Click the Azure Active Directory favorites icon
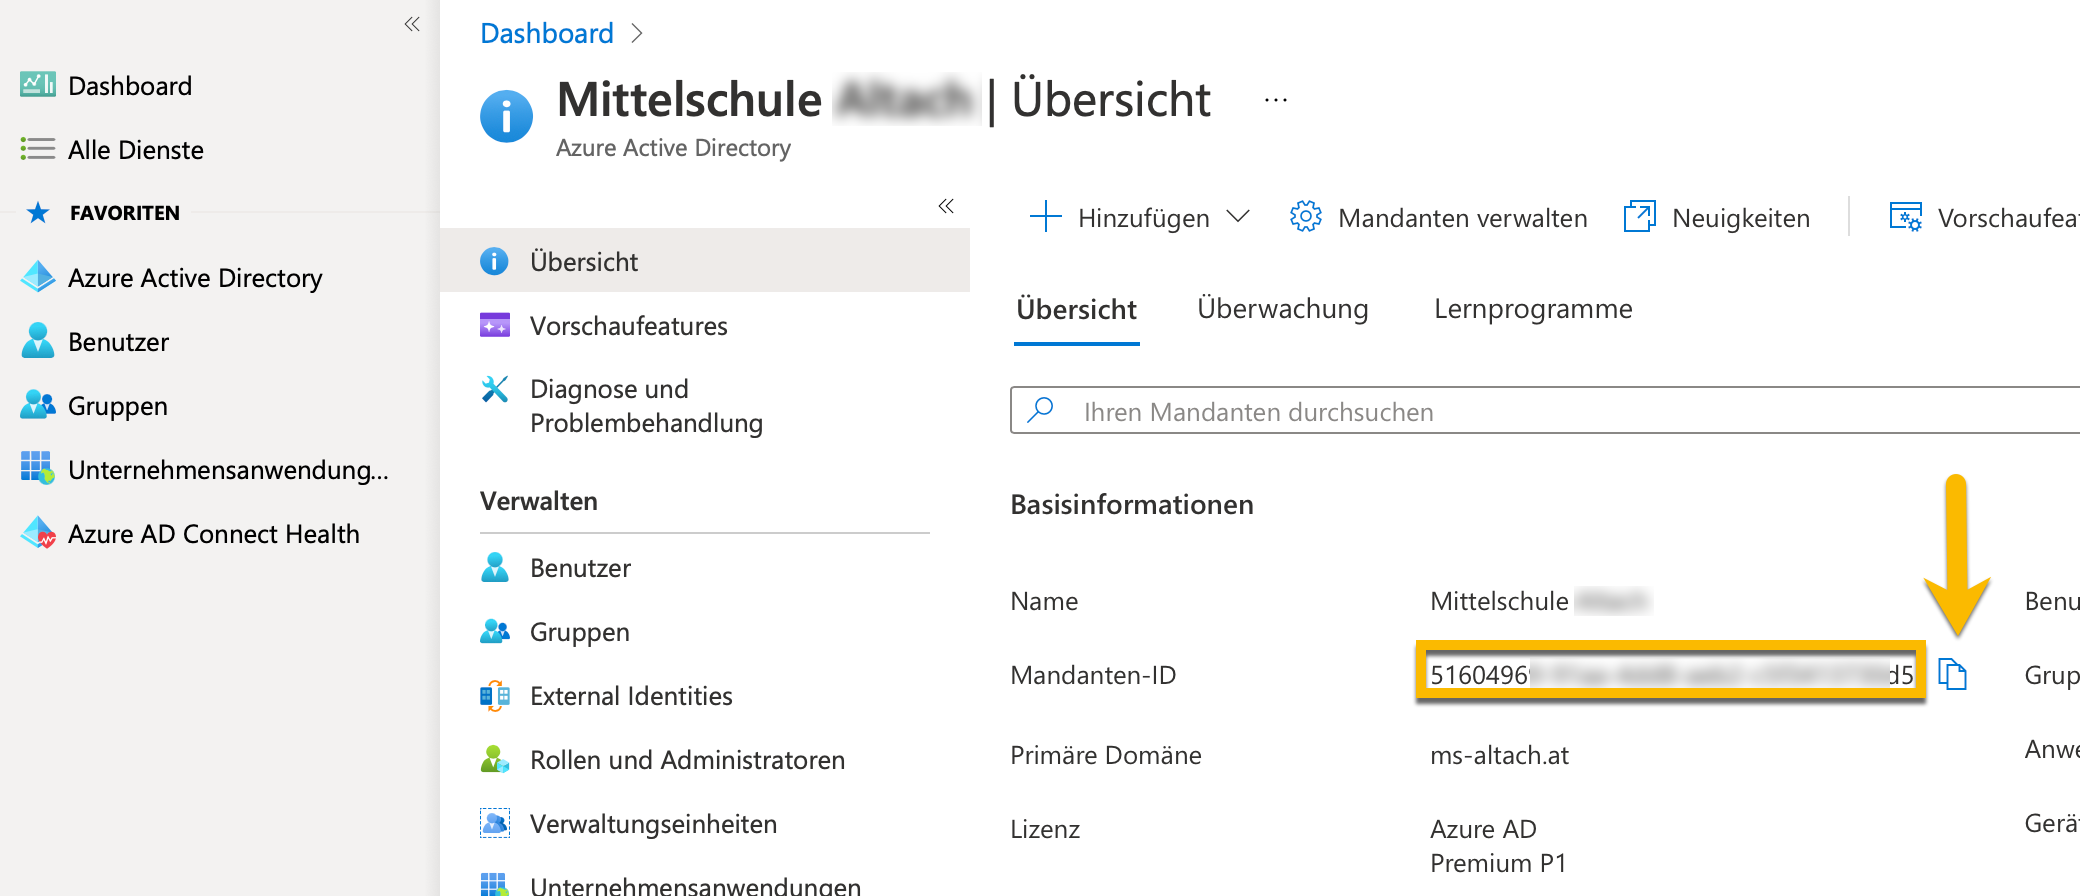This screenshot has width=2080, height=896. pos(38,277)
